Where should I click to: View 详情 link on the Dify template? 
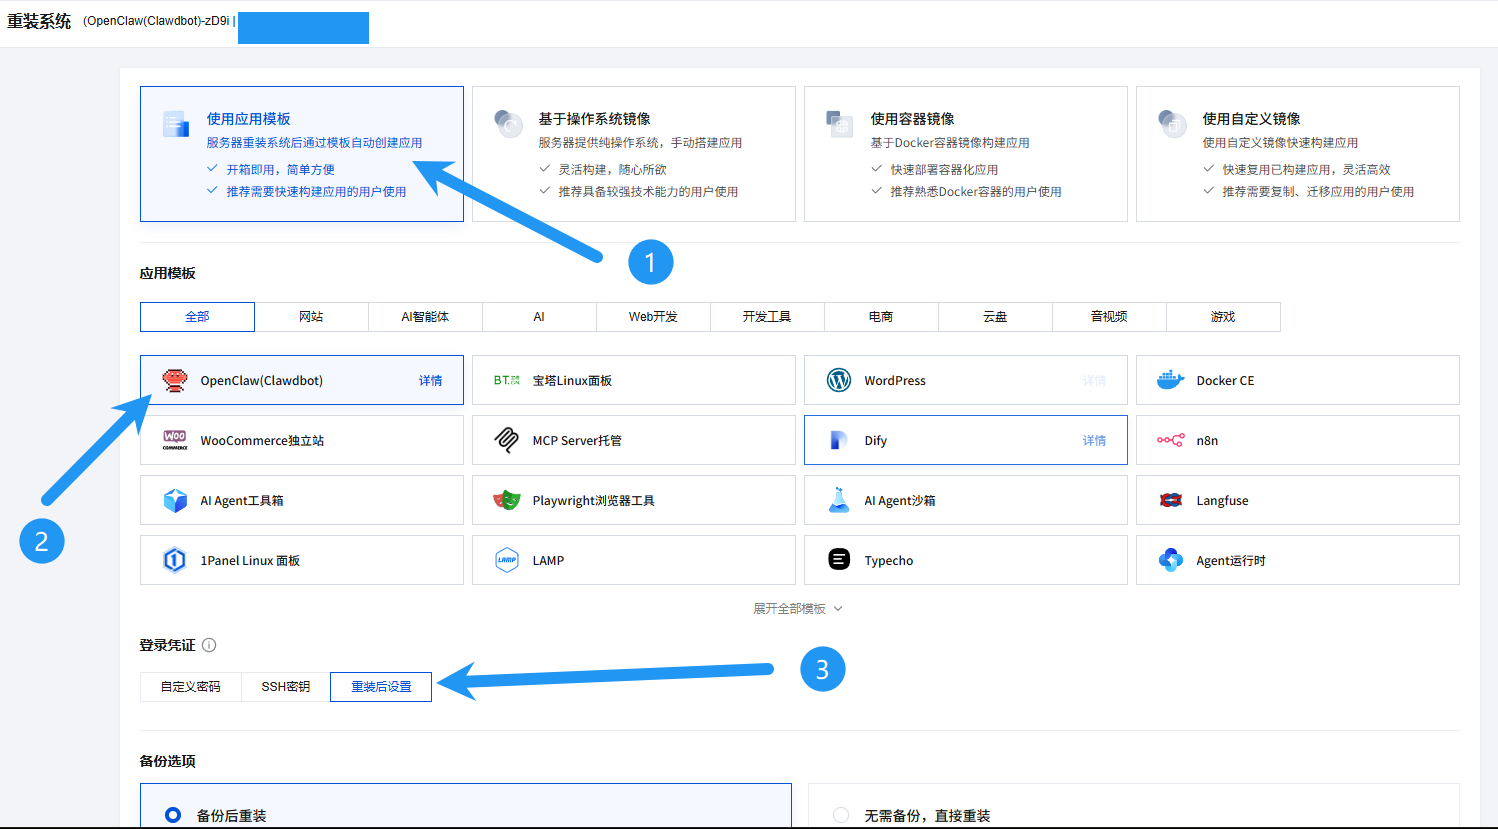pos(1094,441)
